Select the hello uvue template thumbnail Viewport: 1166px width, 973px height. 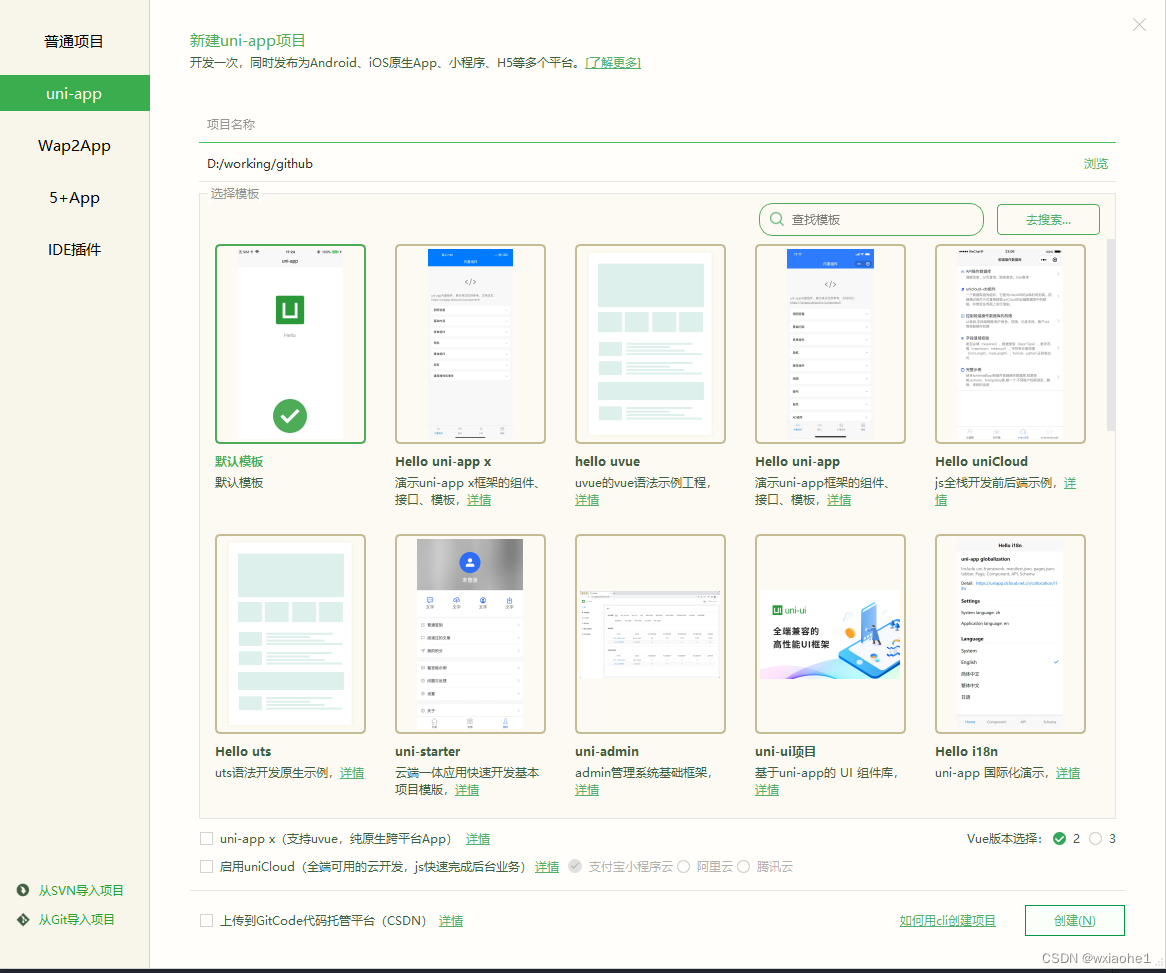pyautogui.click(x=650, y=344)
